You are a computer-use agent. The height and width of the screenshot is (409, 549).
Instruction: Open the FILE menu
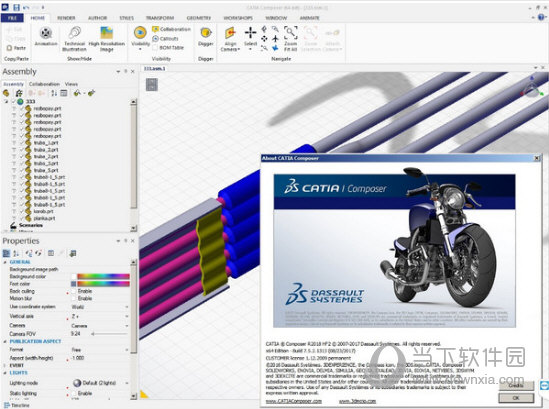(x=12, y=18)
